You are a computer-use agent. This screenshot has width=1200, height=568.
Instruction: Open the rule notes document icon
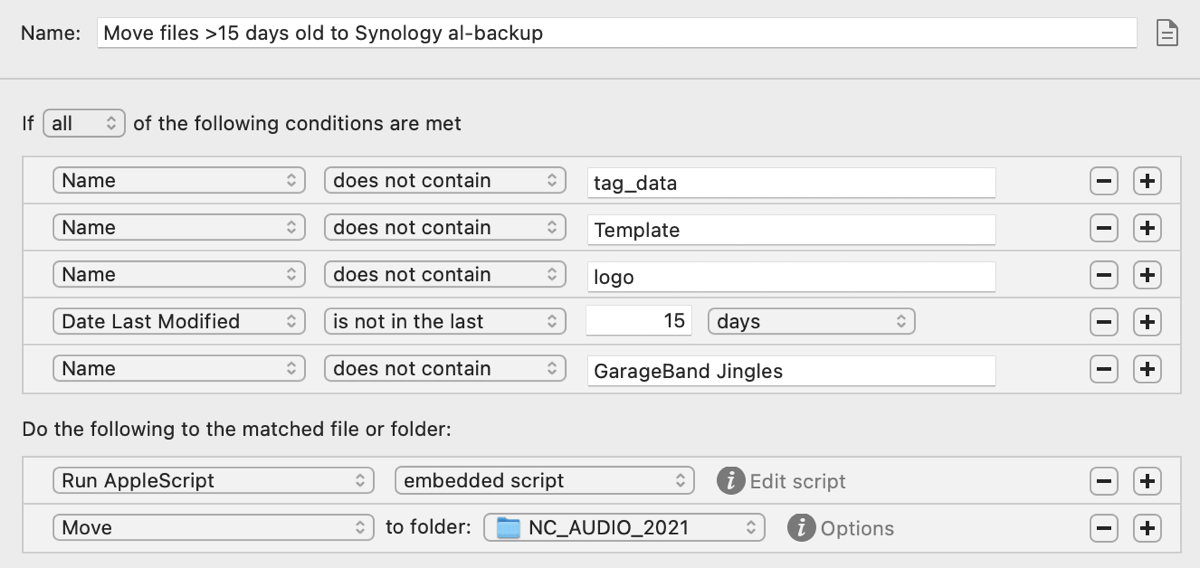click(1166, 33)
